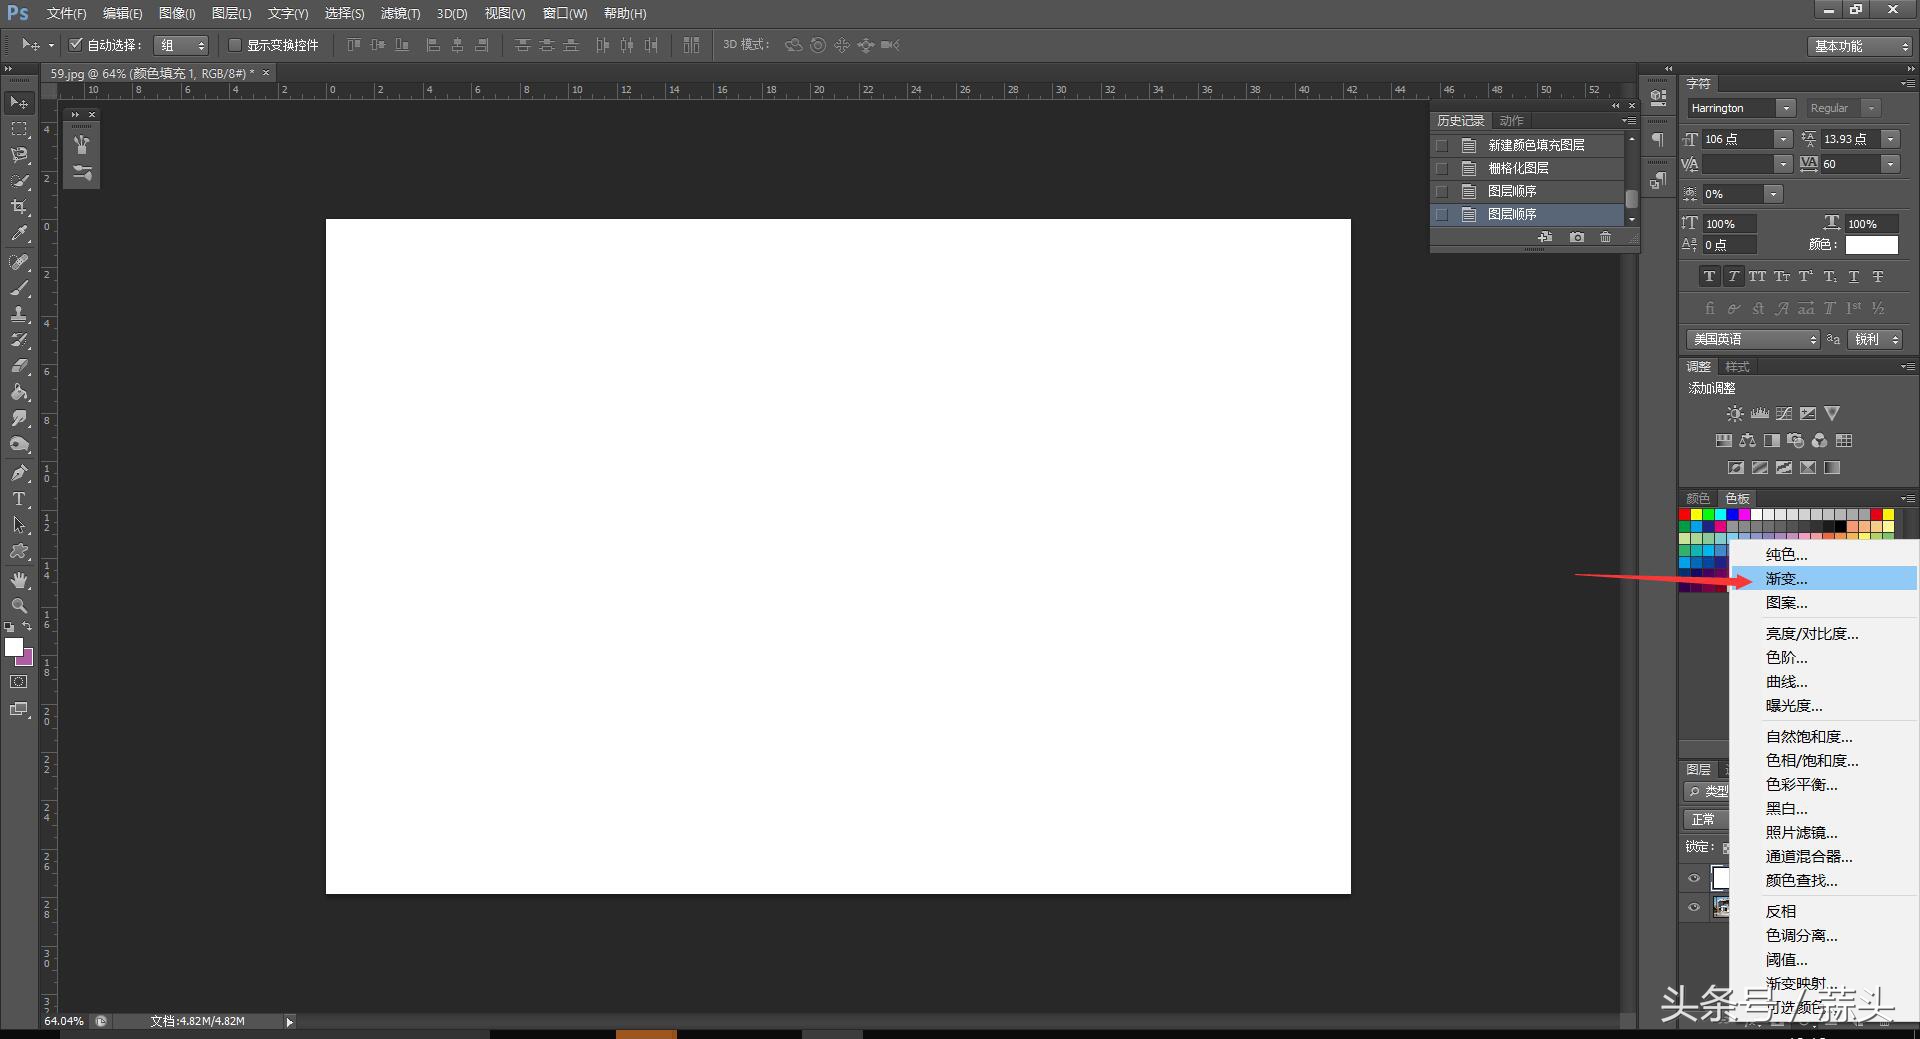Switch to the 动作 tab

pos(1510,119)
